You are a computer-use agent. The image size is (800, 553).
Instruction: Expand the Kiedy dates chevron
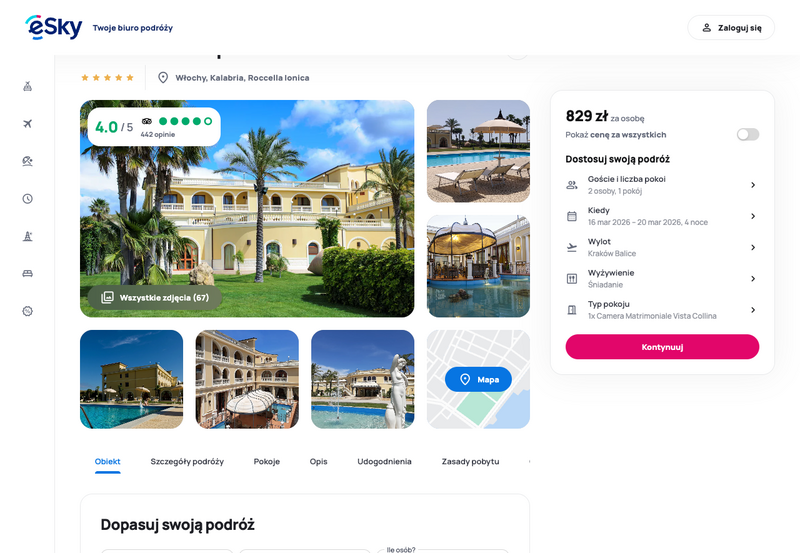click(x=753, y=216)
